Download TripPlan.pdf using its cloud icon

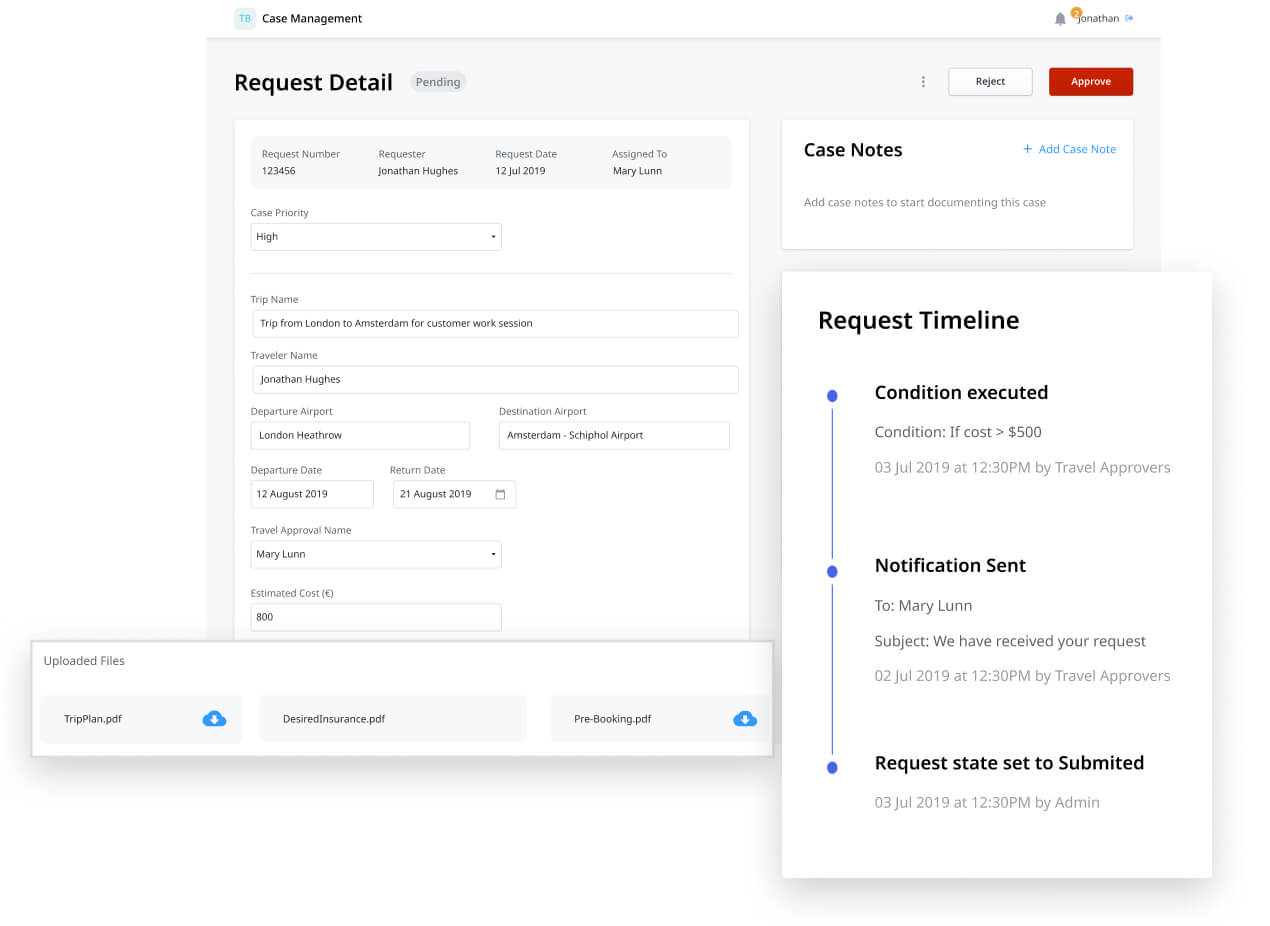point(214,718)
